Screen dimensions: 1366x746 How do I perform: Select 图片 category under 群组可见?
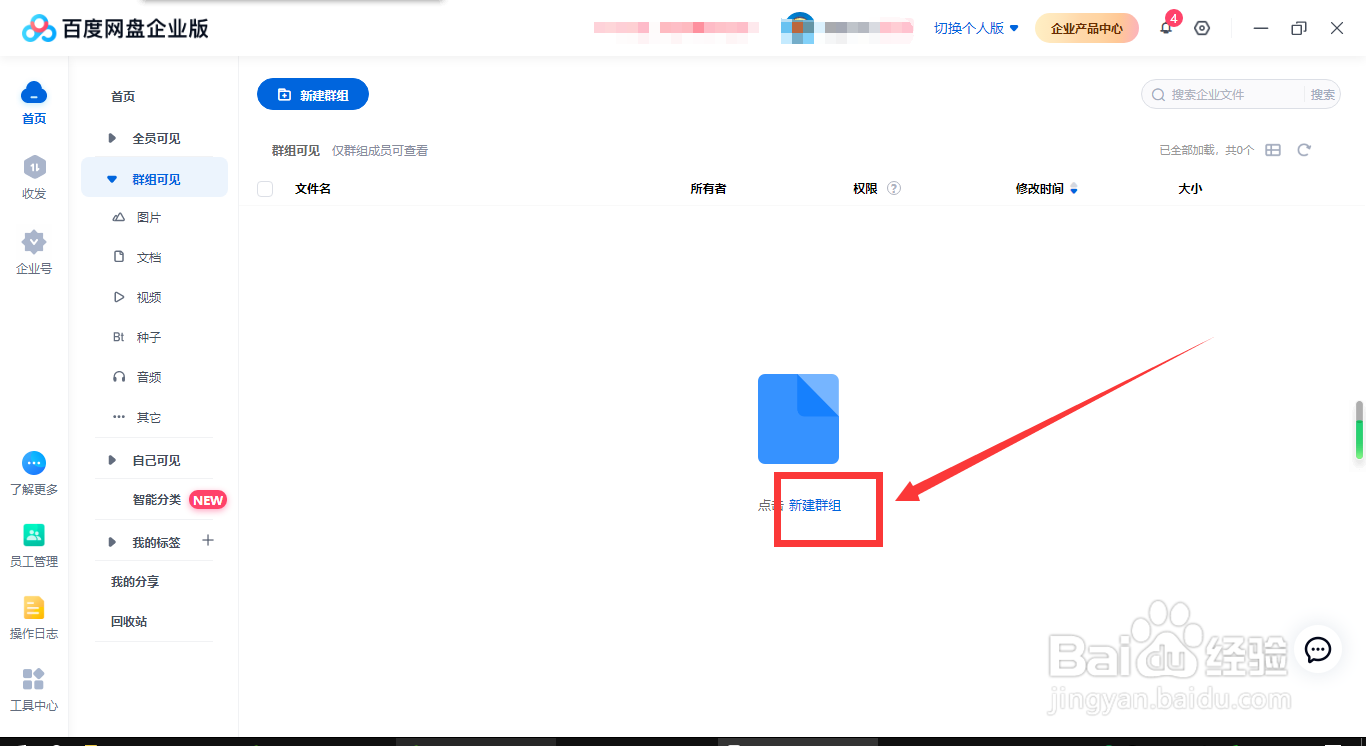(x=148, y=217)
